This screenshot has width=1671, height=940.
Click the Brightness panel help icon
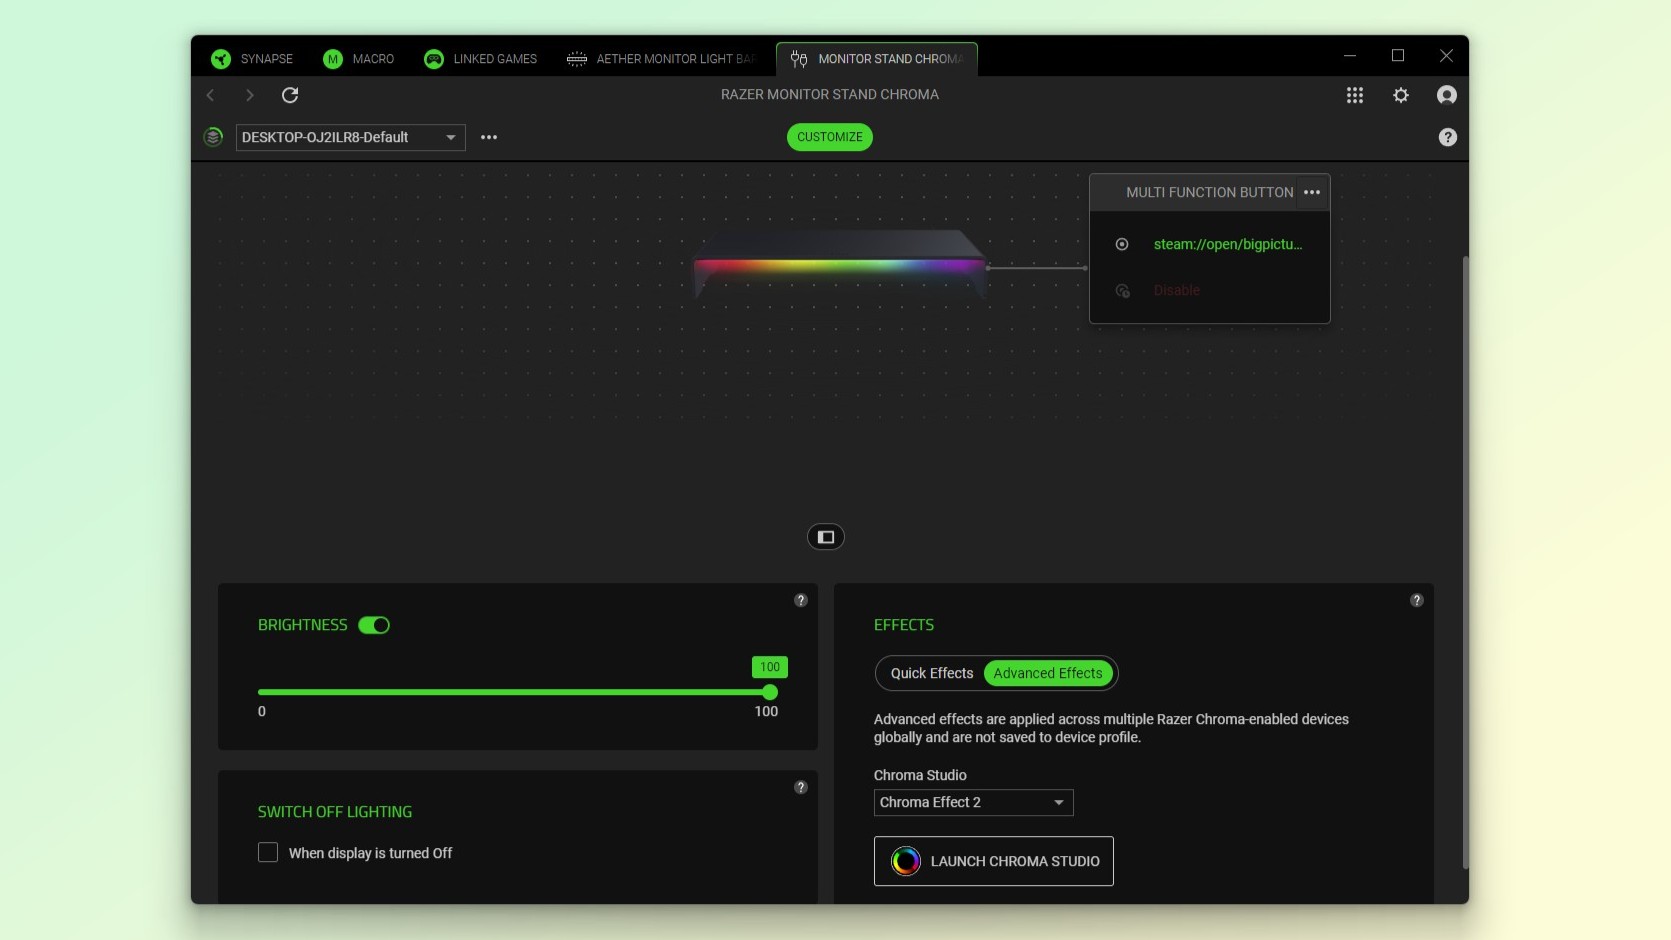[x=800, y=600]
